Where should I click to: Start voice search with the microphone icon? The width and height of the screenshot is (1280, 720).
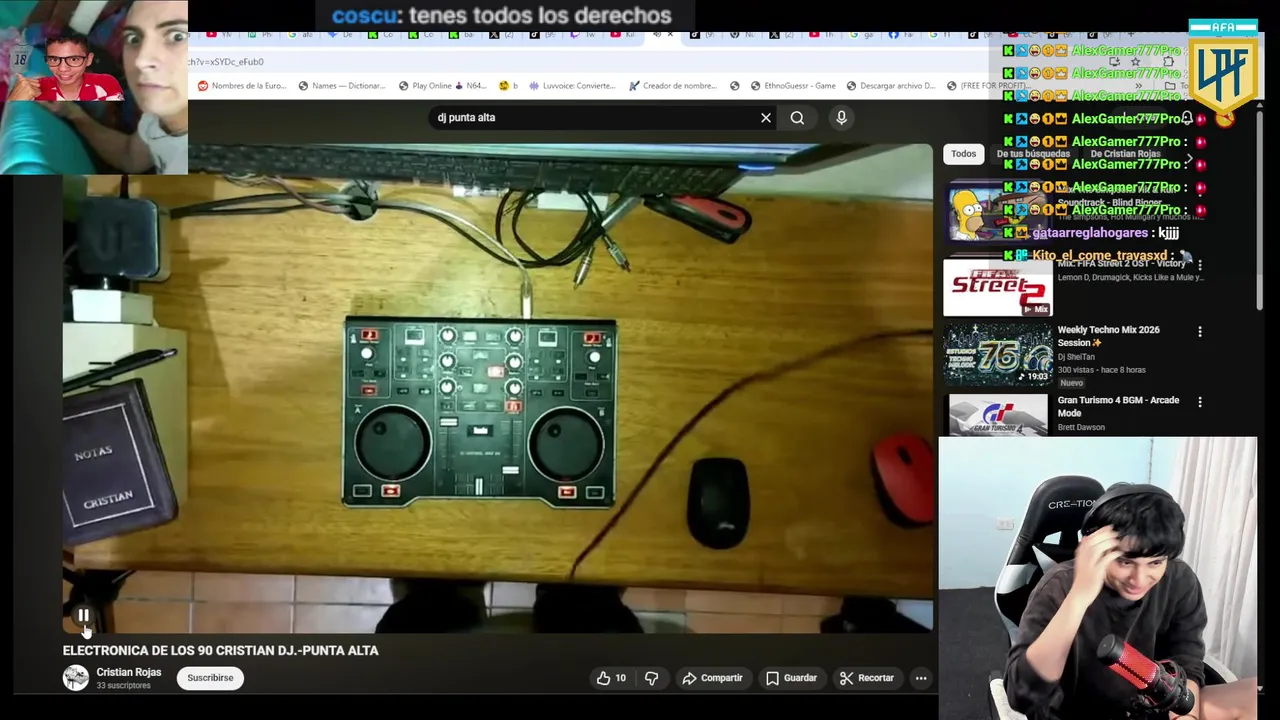pos(841,118)
